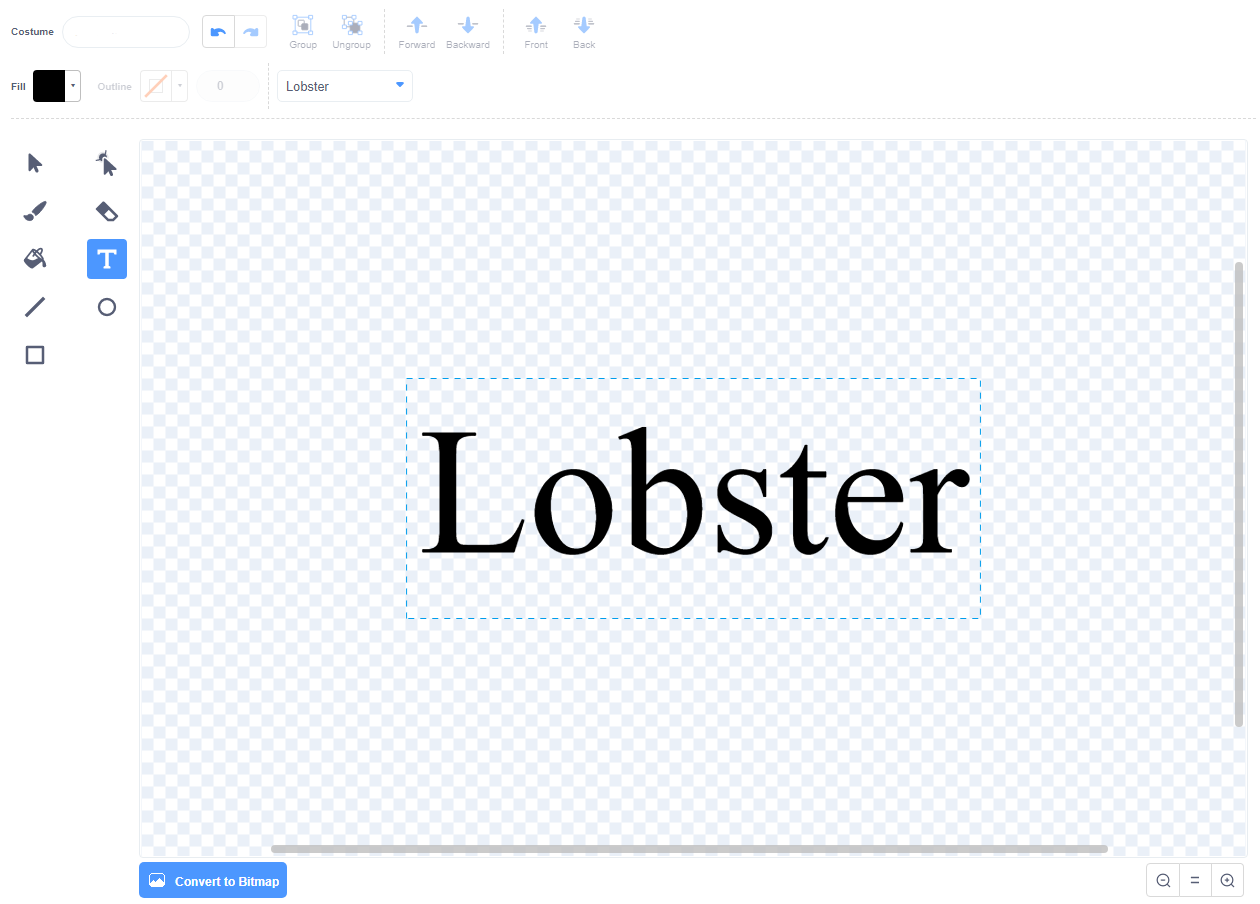Select the Reshape tool
The height and width of the screenshot is (904, 1260).
[x=106, y=163]
